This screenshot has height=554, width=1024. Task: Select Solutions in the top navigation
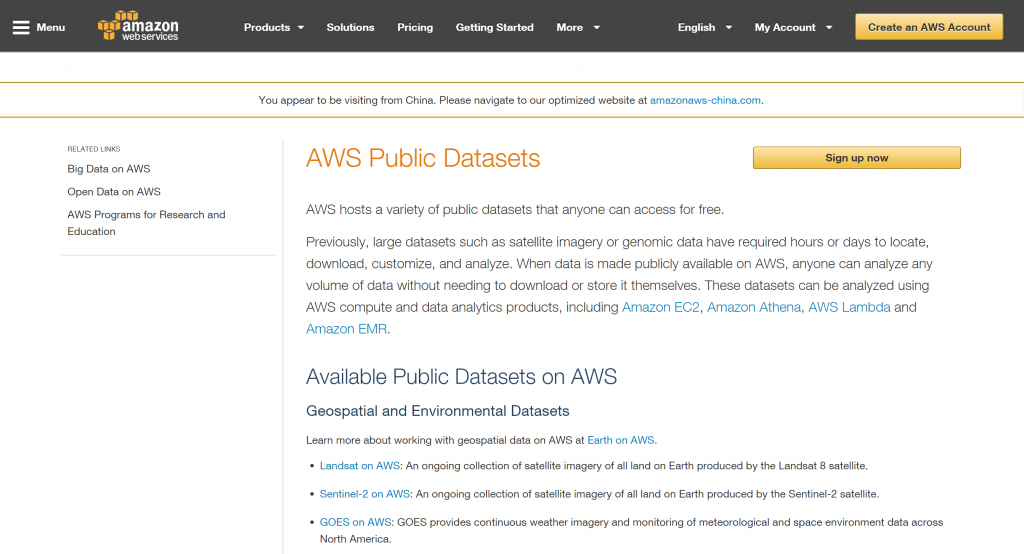coord(350,27)
